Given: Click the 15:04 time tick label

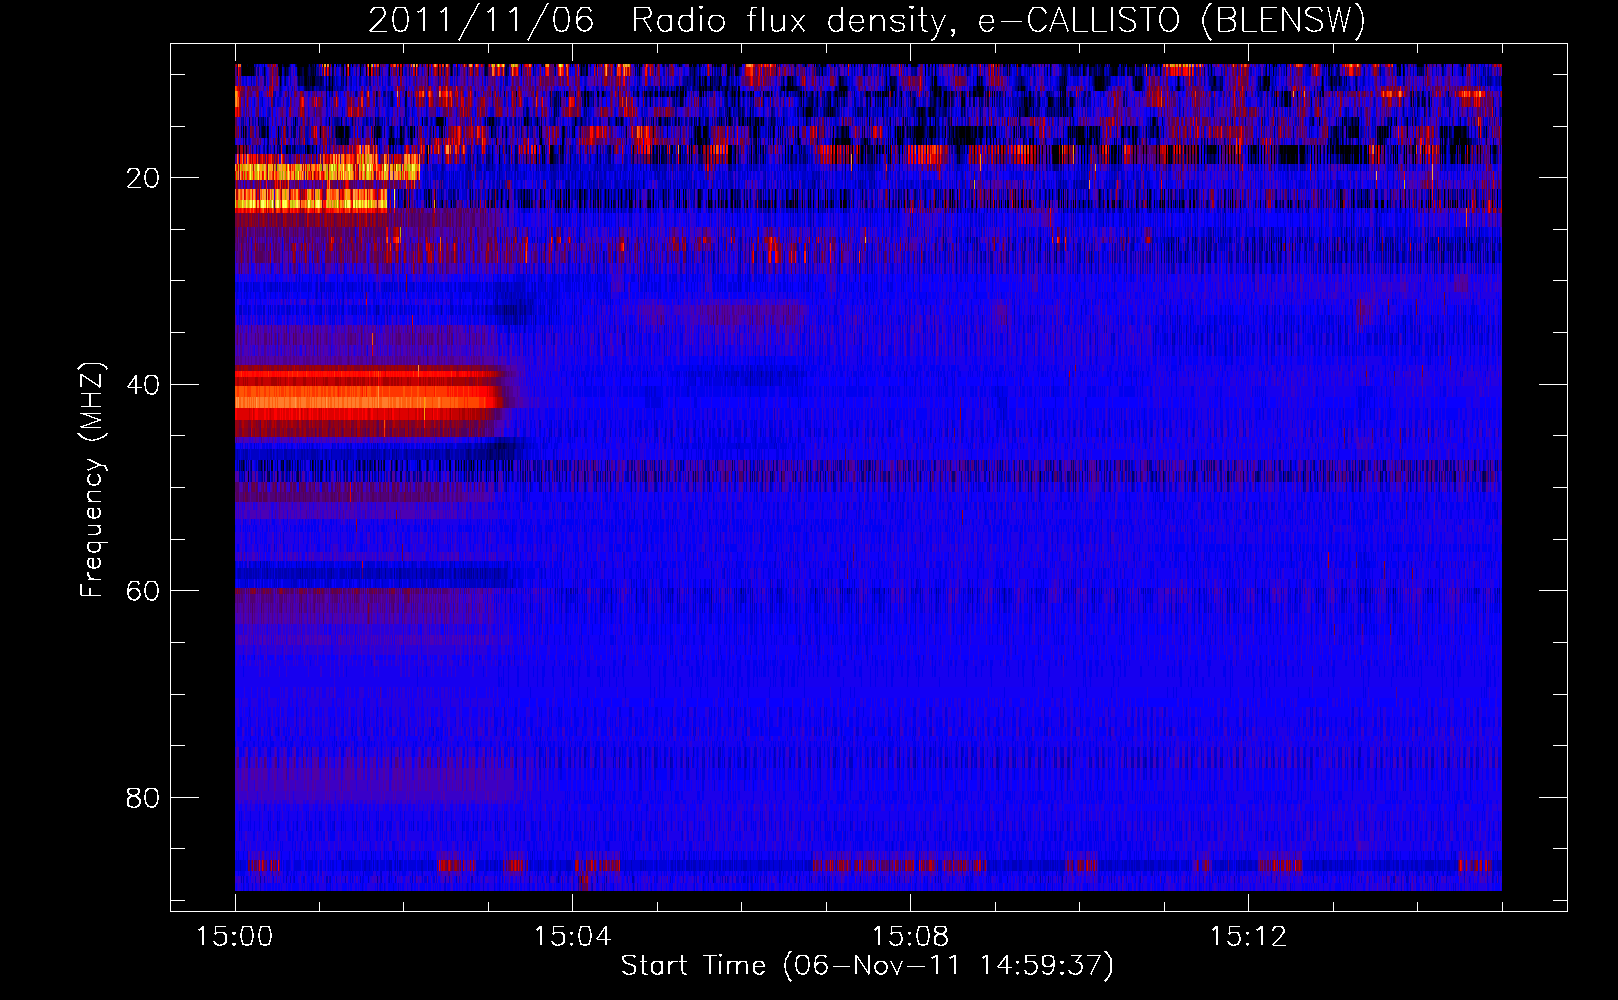Looking at the screenshot, I should coord(572,937).
